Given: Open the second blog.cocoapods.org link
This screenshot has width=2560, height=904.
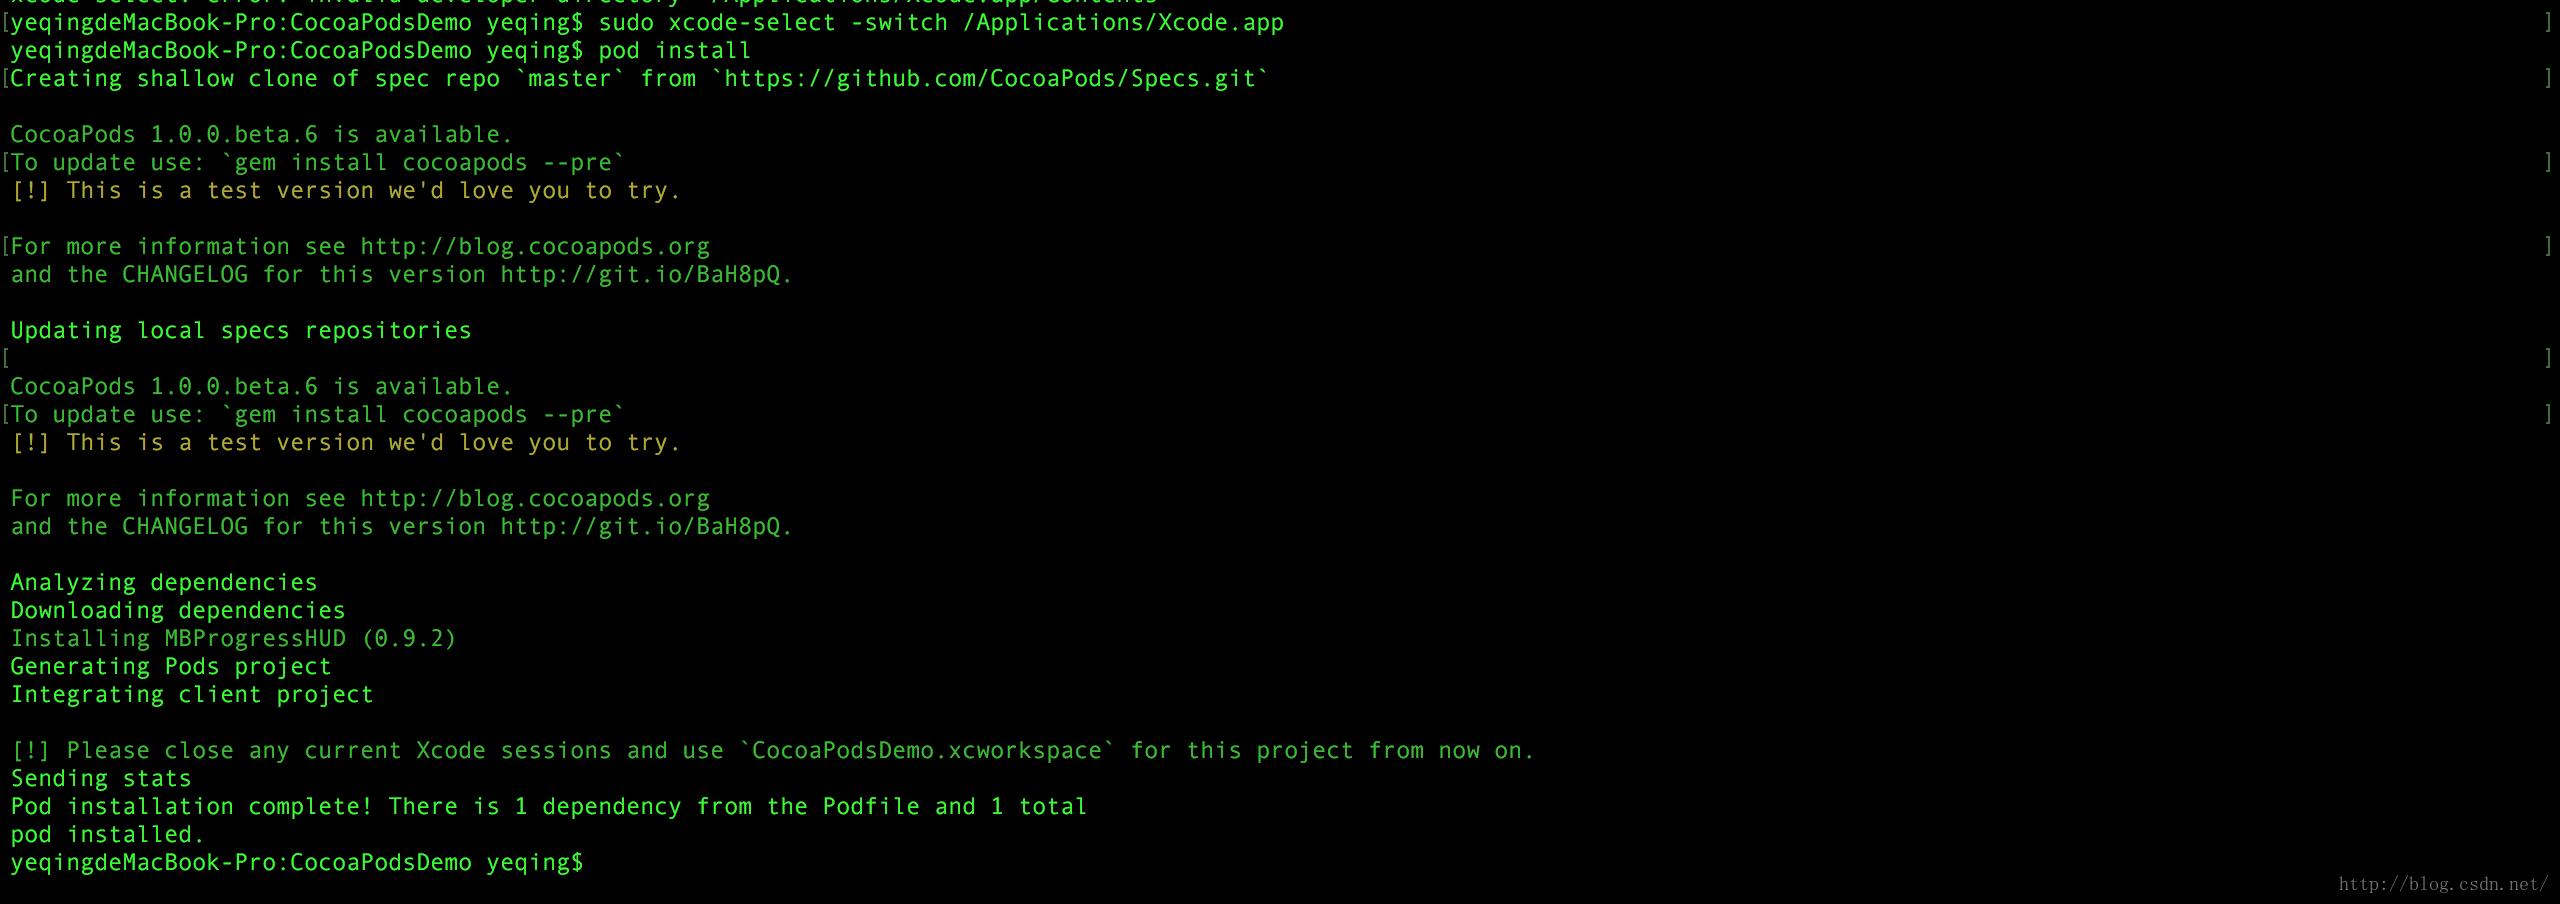Looking at the screenshot, I should coord(535,499).
